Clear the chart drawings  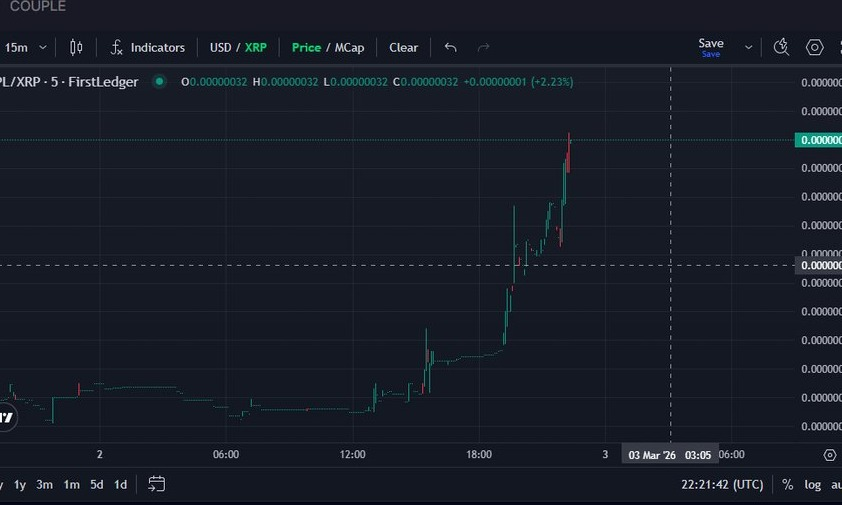(403, 48)
